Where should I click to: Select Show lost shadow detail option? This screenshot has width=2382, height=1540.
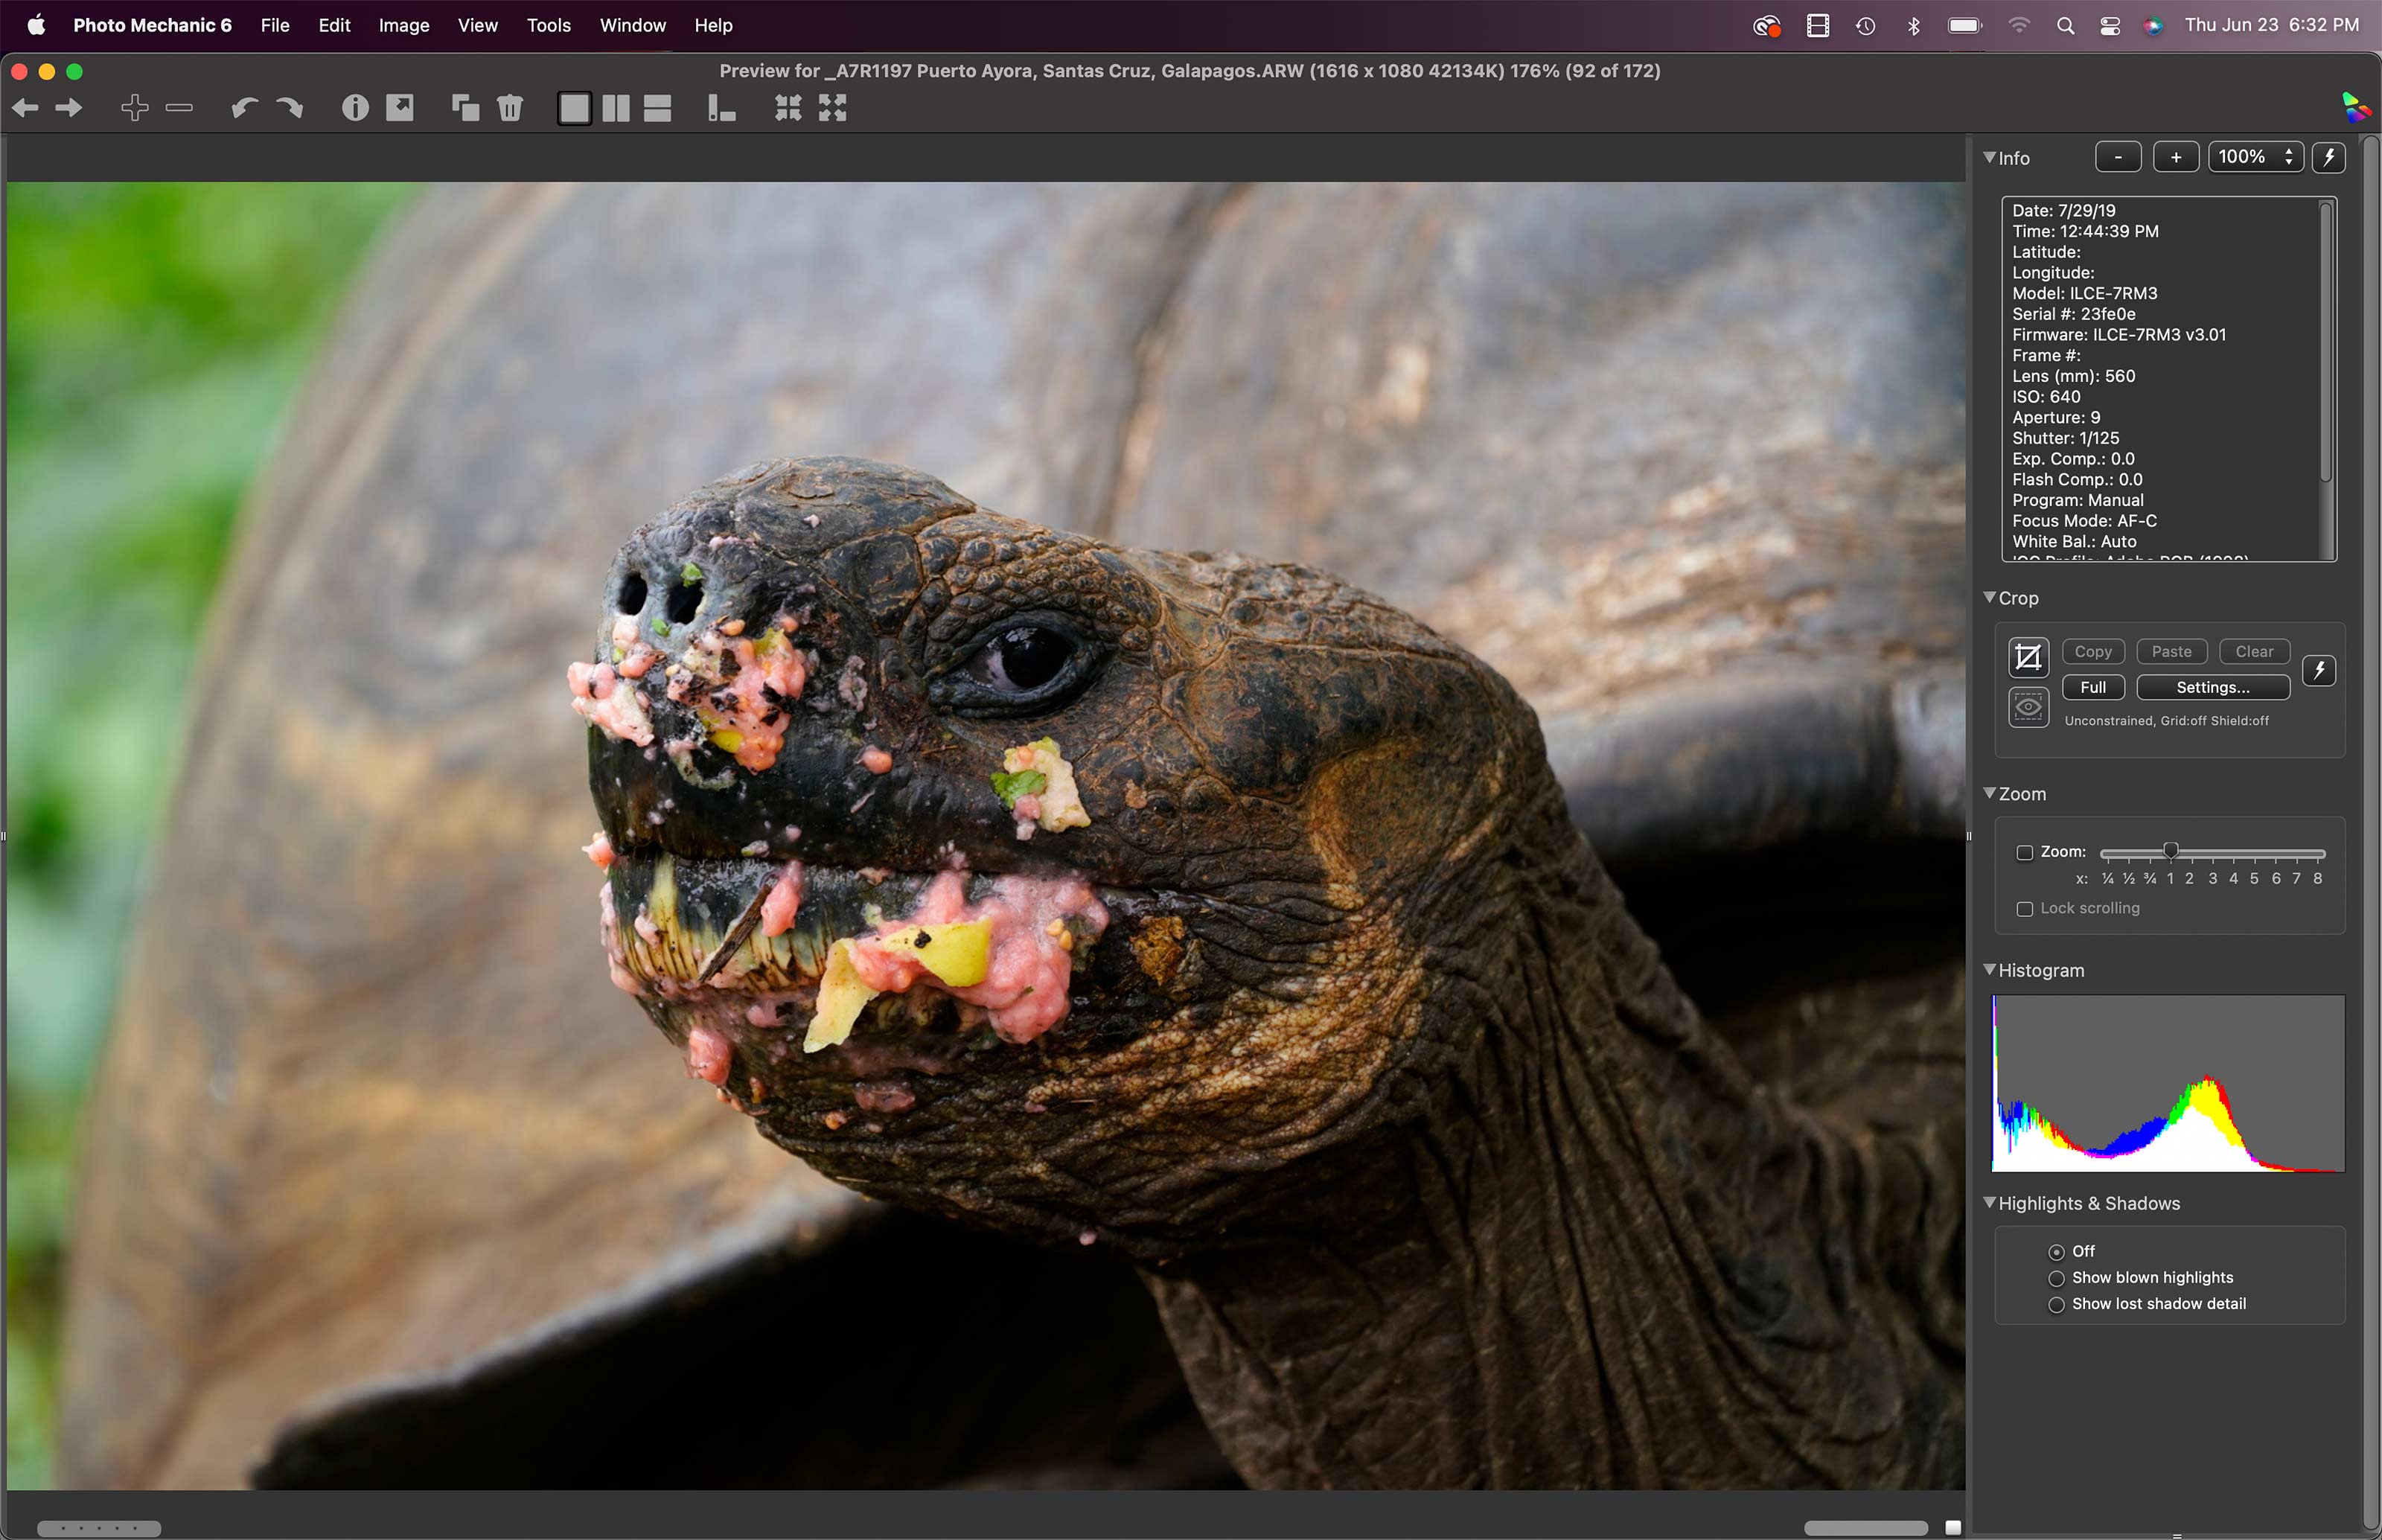pyautogui.click(x=2056, y=1304)
